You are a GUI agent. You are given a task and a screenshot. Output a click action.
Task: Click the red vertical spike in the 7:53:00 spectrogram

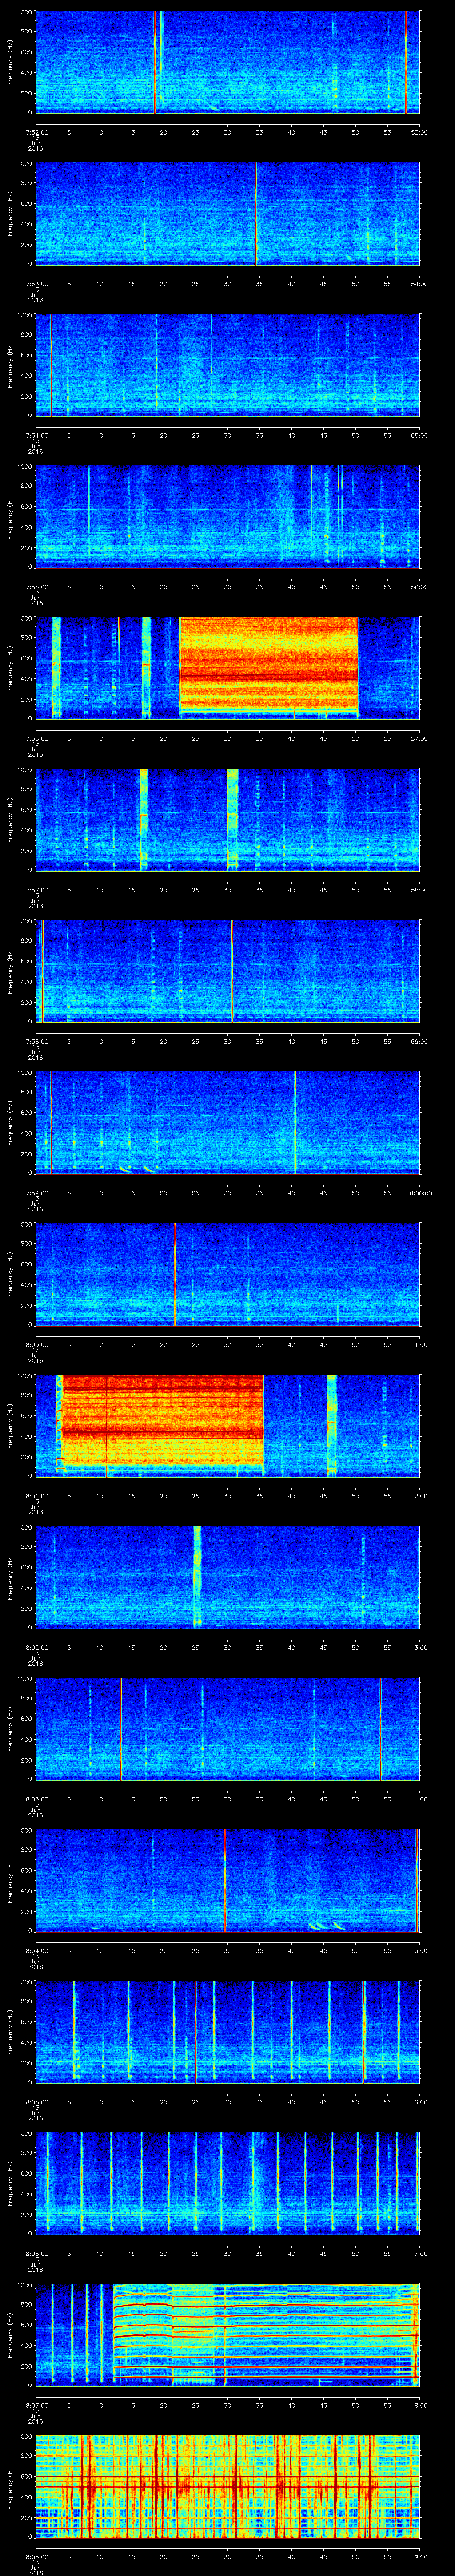click(256, 213)
